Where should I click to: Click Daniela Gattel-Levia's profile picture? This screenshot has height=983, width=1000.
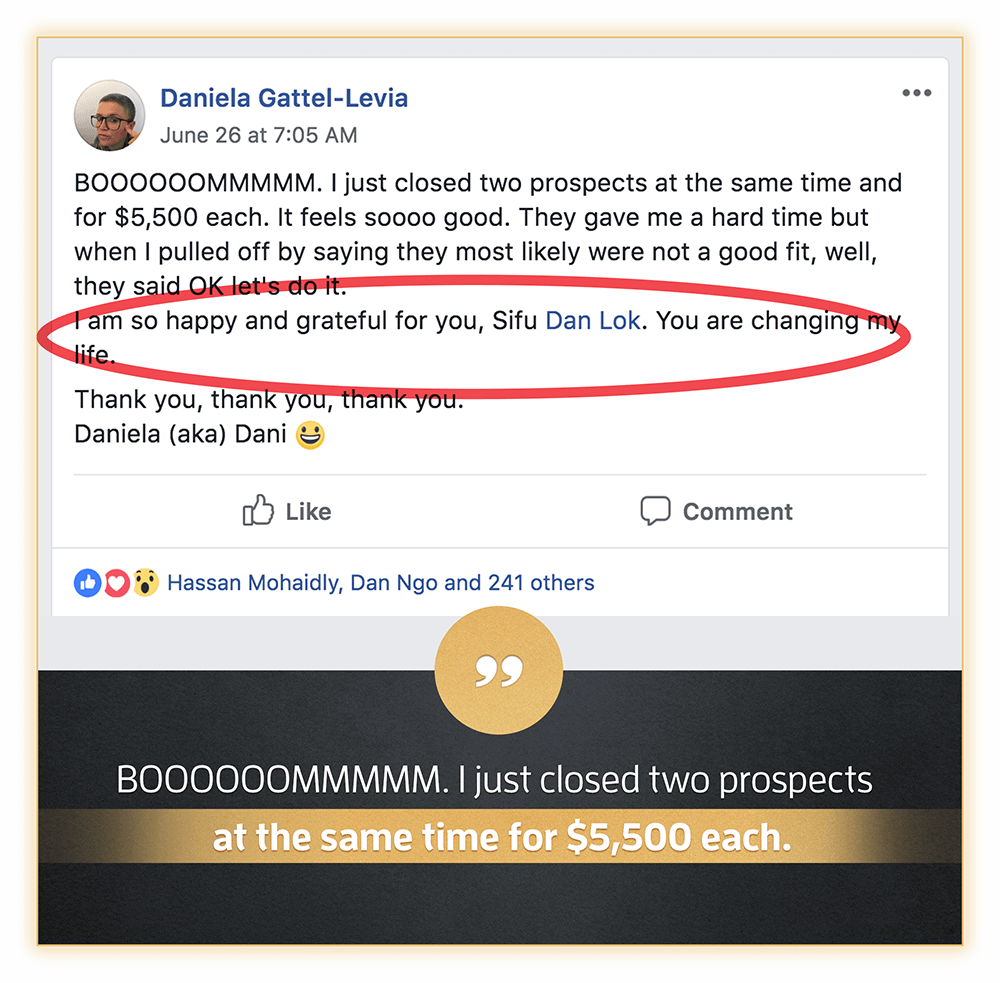pyautogui.click(x=110, y=115)
